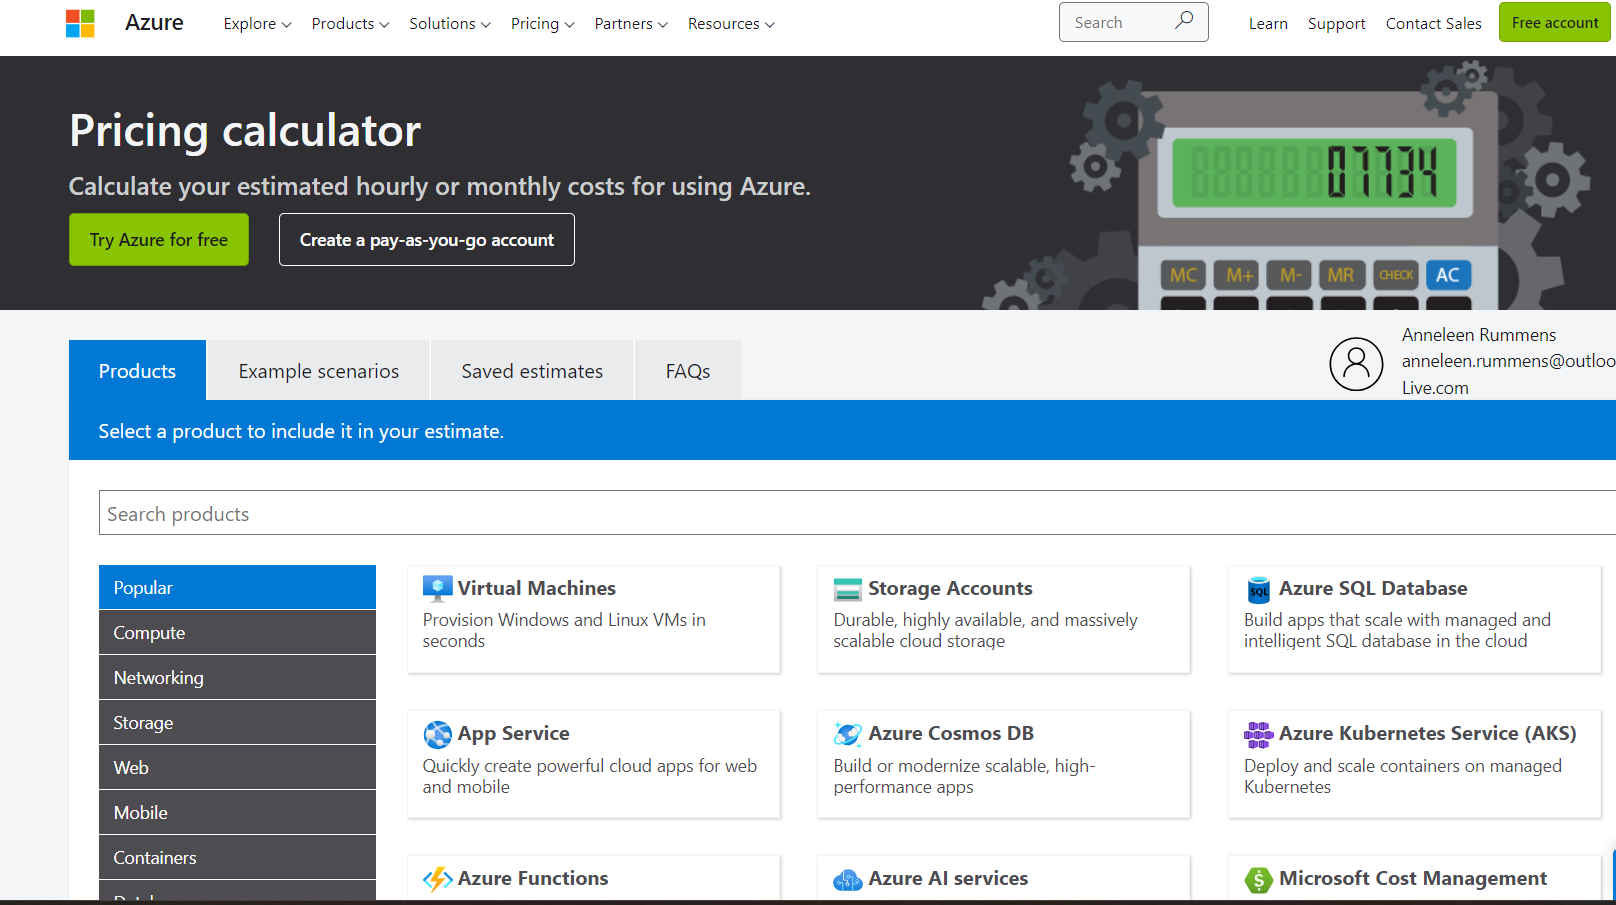The image size is (1616, 905).
Task: Click the Try Azure for free button
Action: coord(159,240)
